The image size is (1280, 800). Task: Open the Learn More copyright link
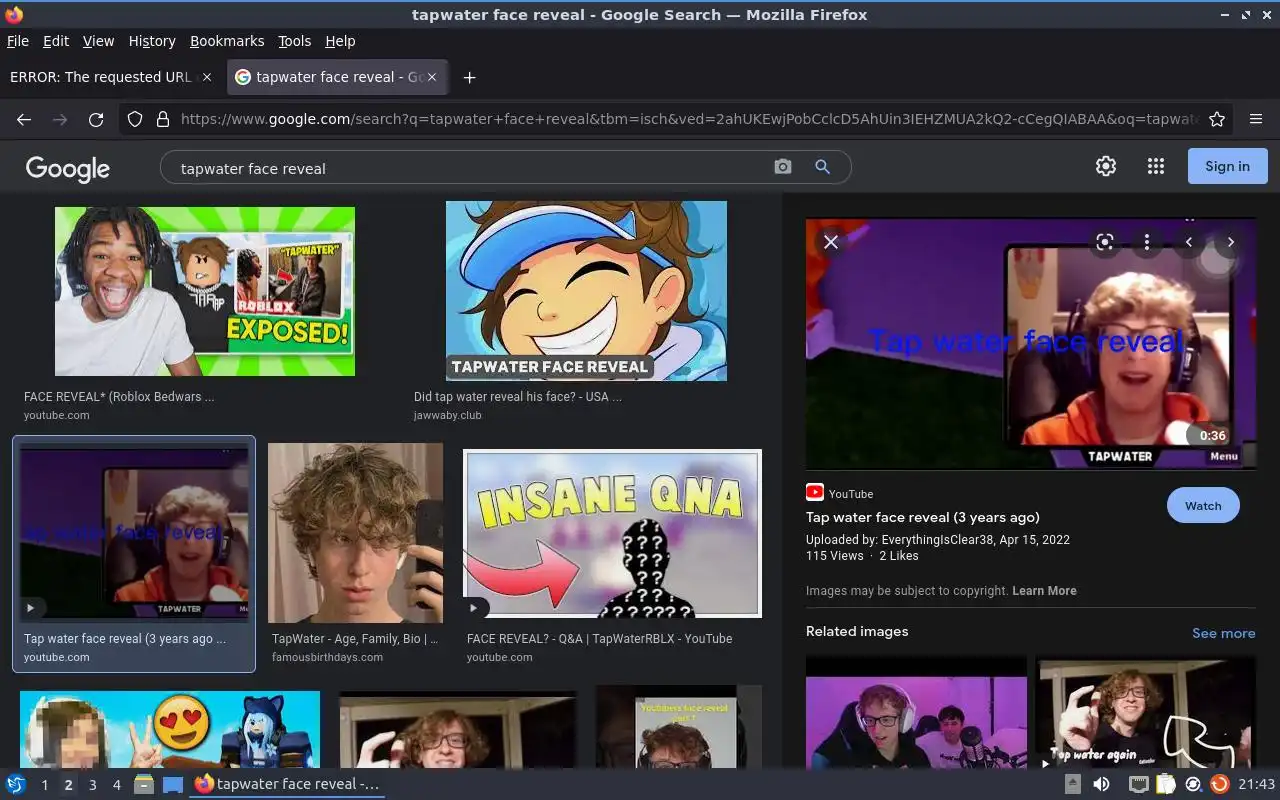[1044, 591]
